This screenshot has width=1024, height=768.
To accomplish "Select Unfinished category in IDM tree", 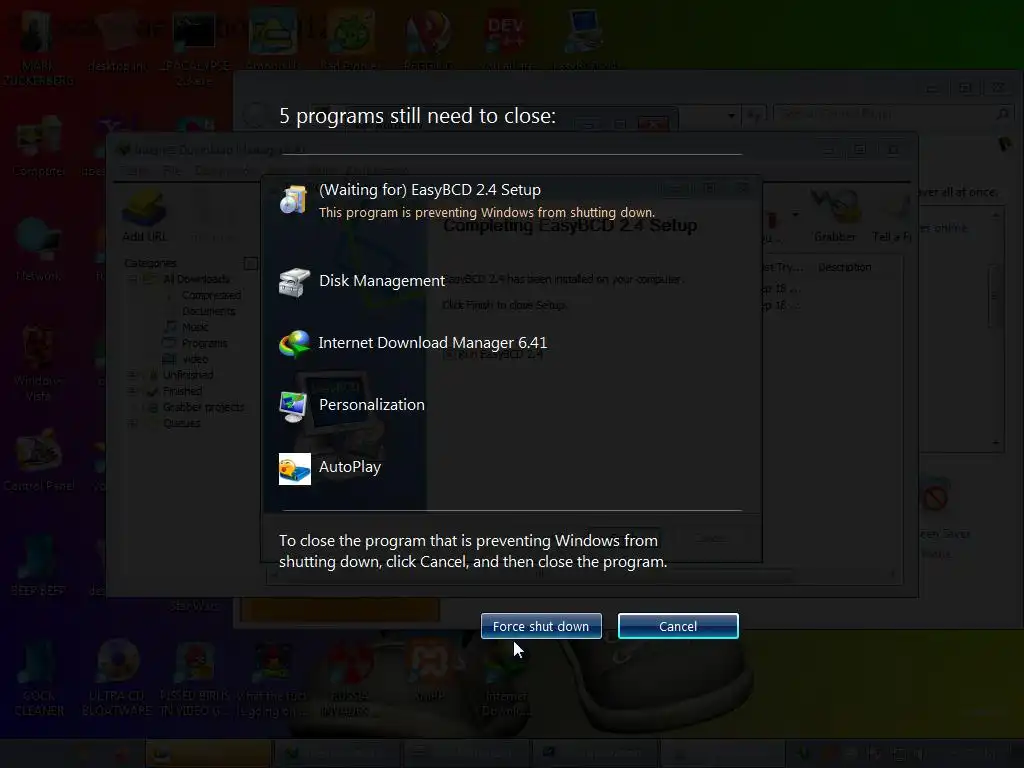I will point(188,375).
